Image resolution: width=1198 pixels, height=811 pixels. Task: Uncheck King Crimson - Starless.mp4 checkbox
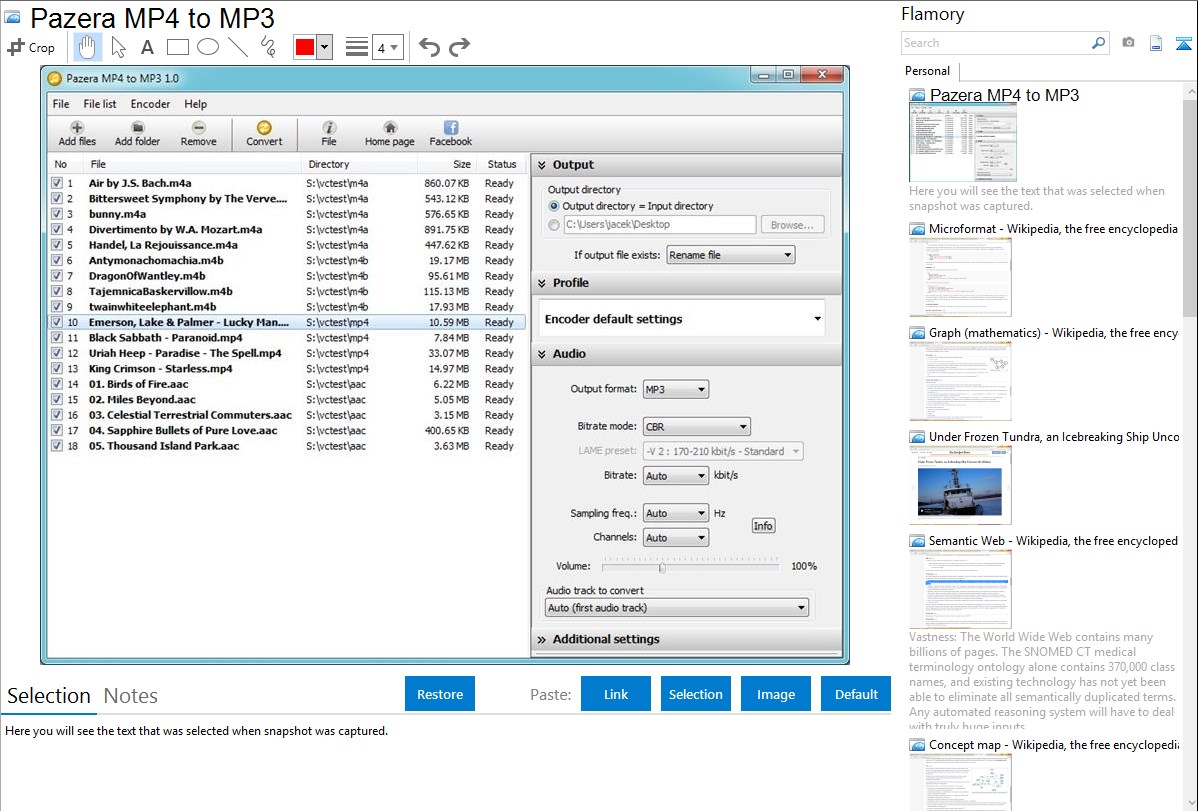57,368
